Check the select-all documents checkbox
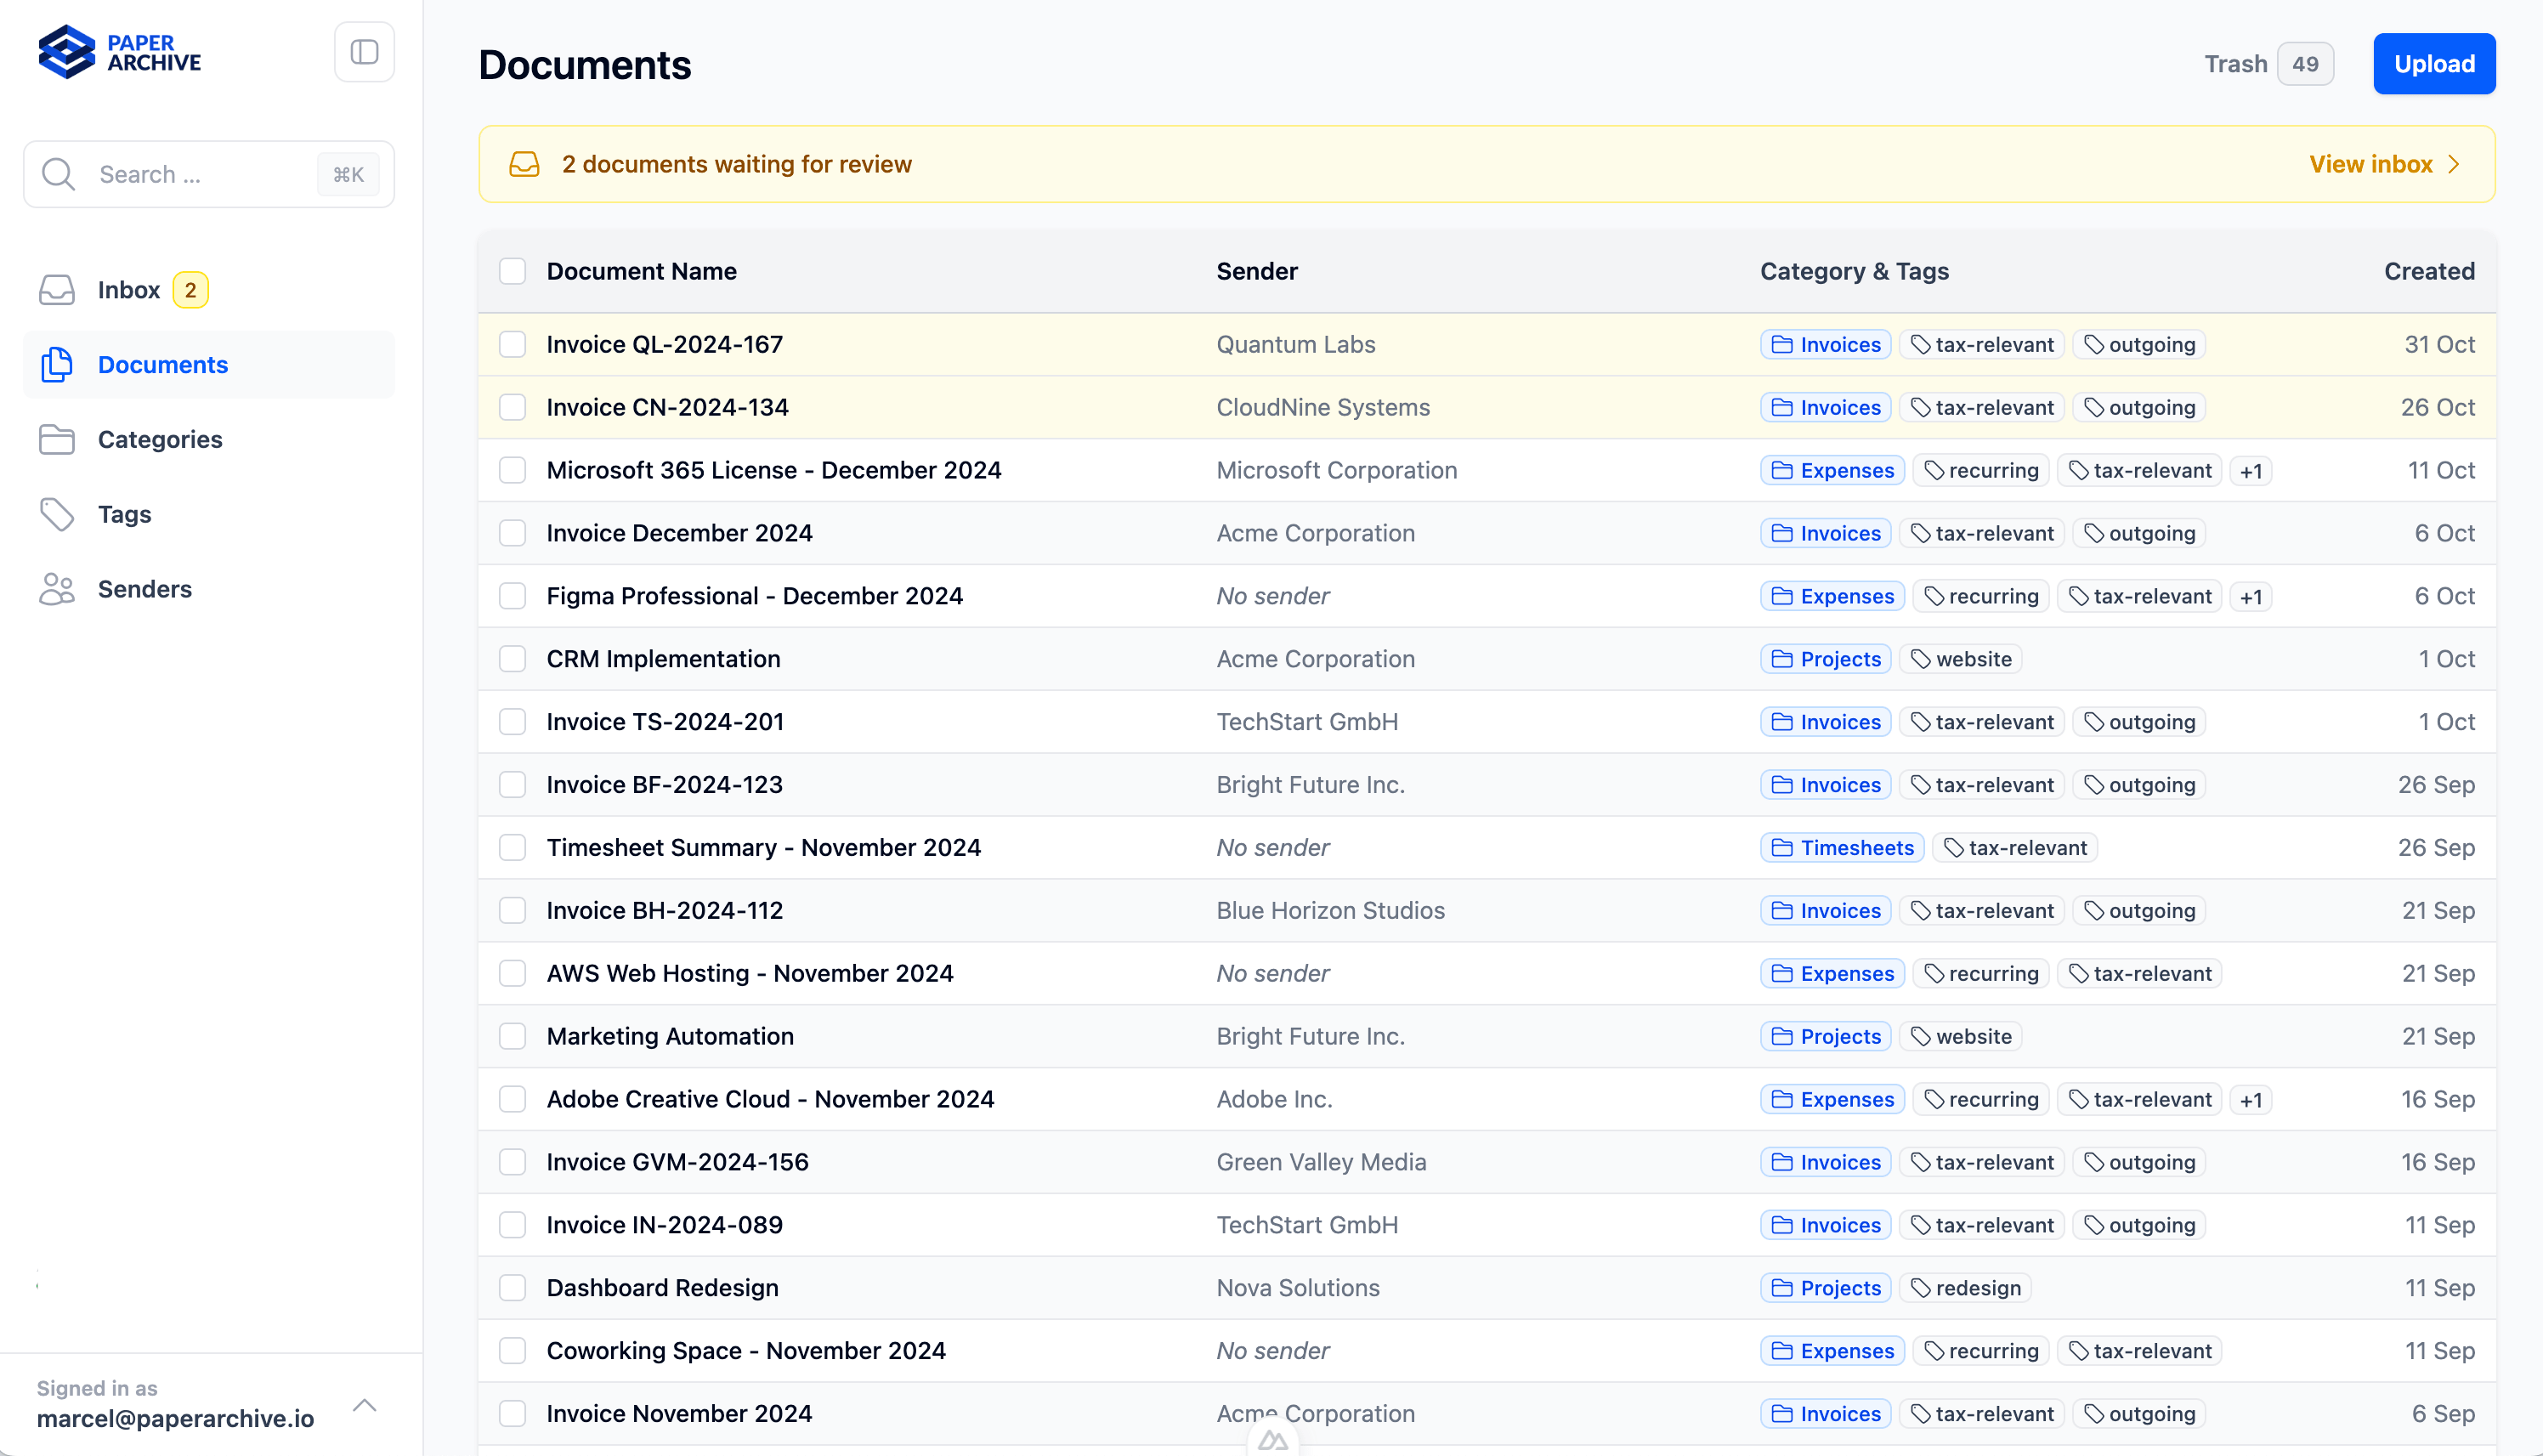The image size is (2543, 1456). (512, 271)
